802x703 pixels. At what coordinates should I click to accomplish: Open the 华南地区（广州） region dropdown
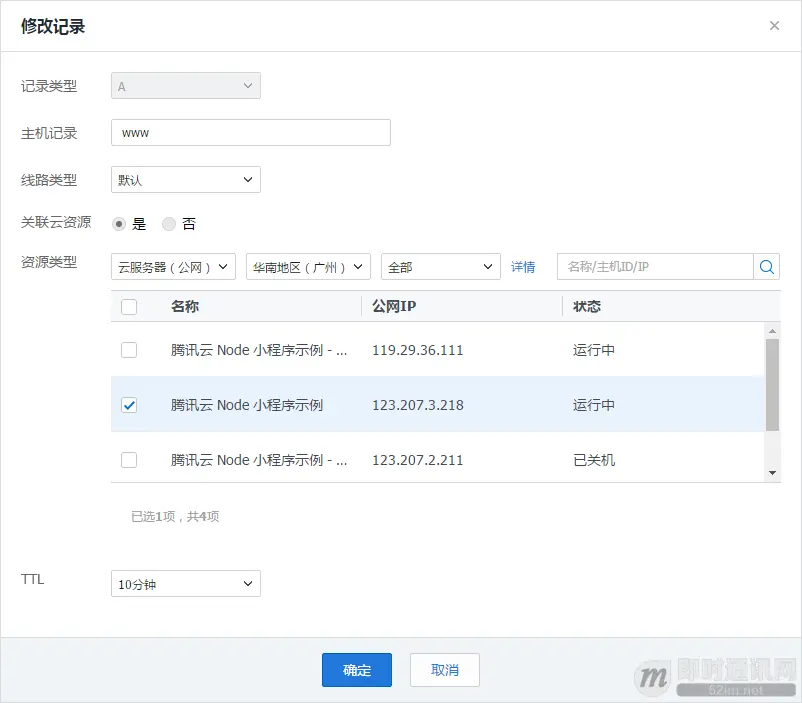(x=307, y=267)
